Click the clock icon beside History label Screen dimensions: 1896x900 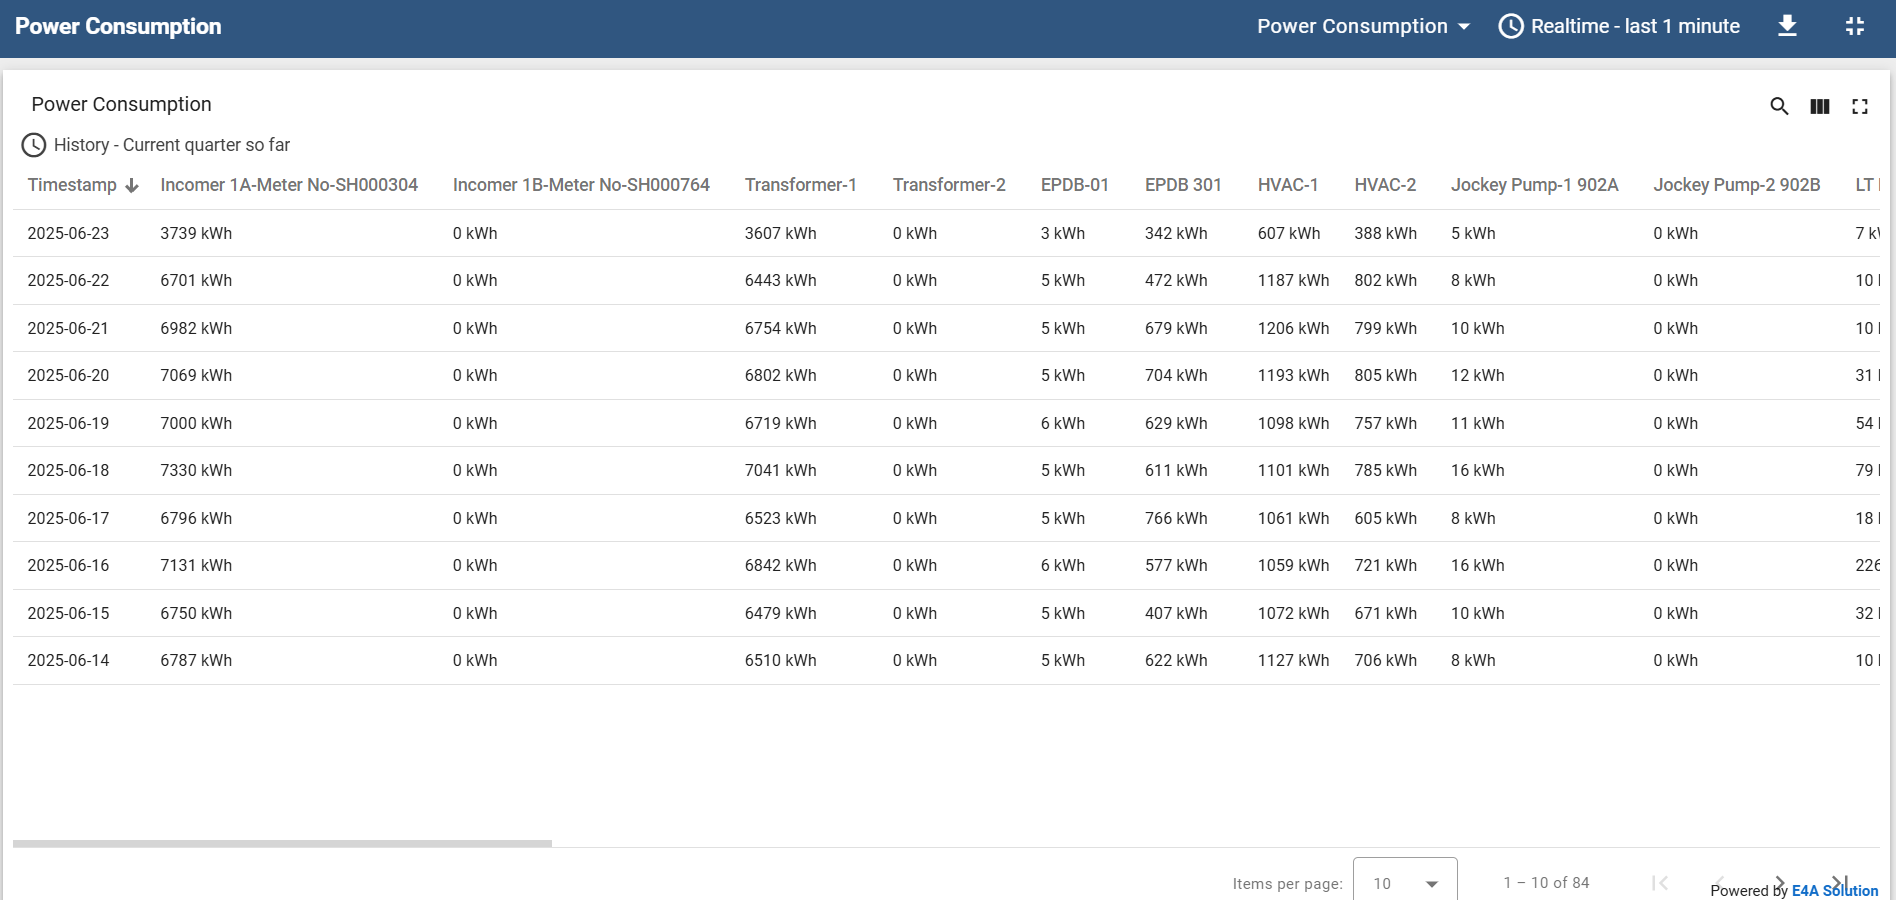(34, 145)
